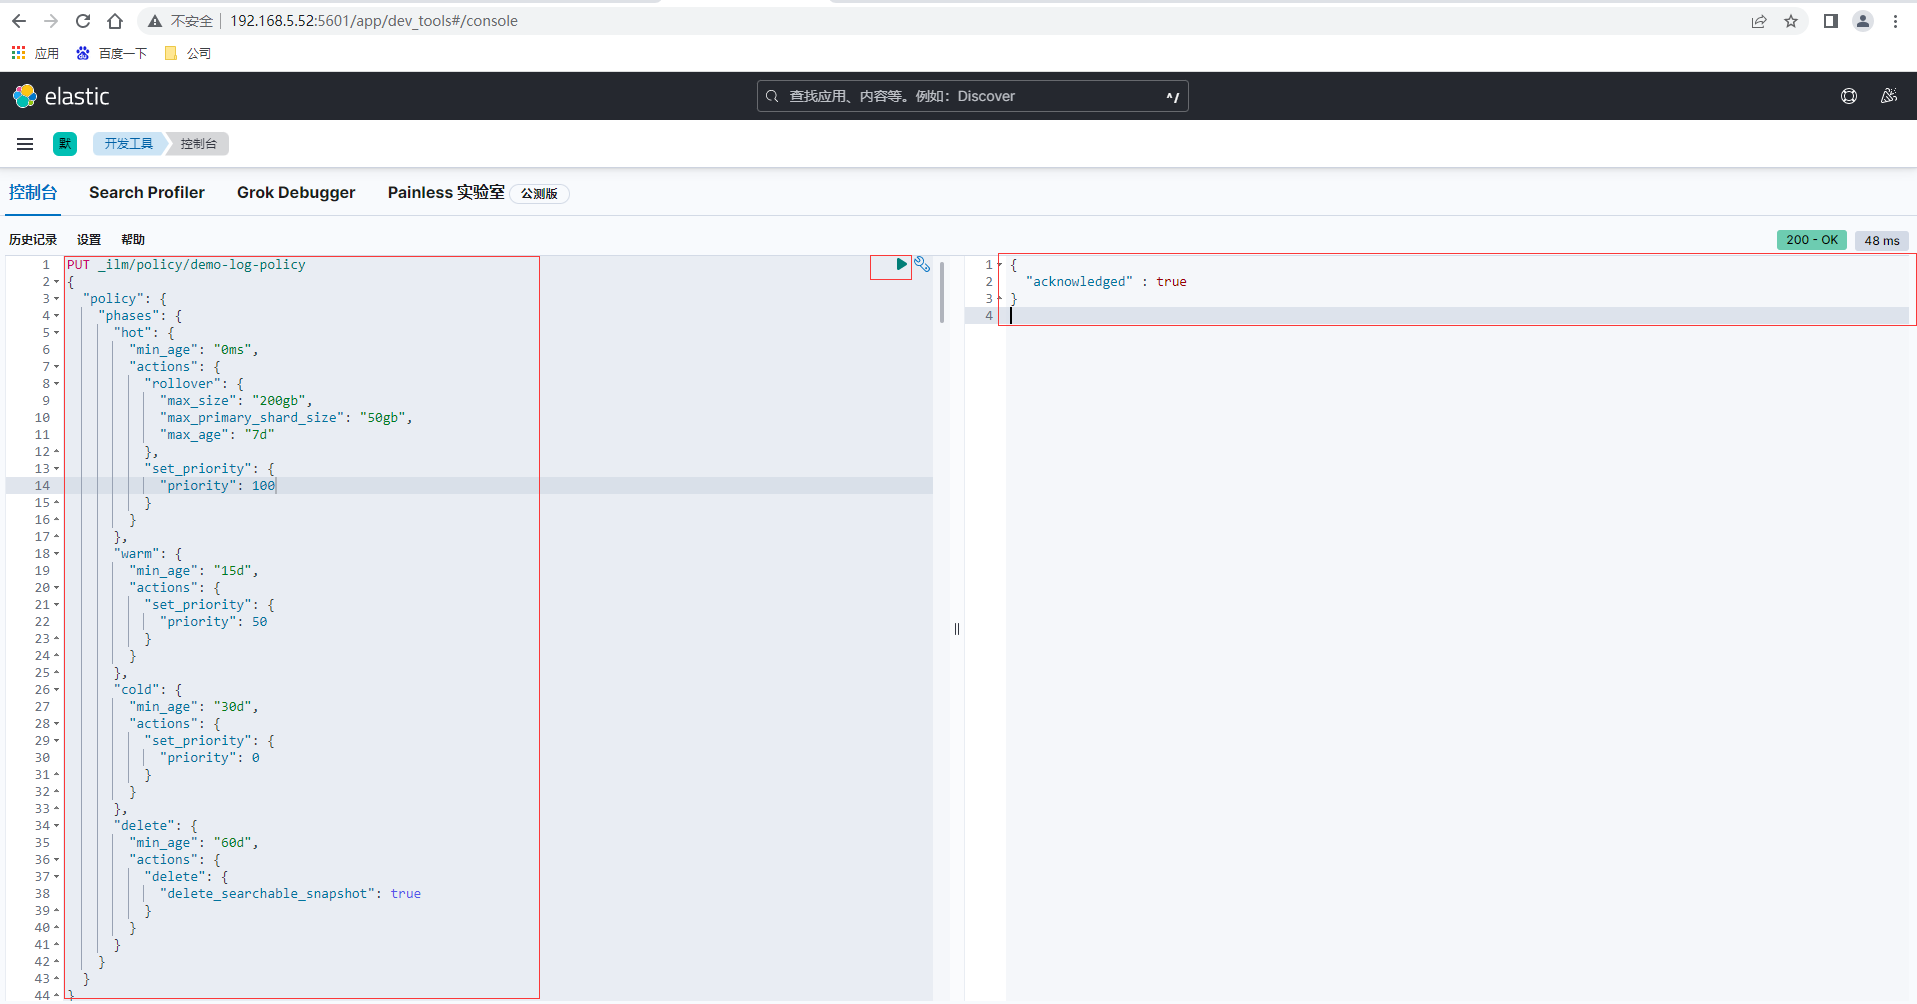1917x1004 pixels.
Task: Click the 48 ms response time badge
Action: [x=1882, y=240]
